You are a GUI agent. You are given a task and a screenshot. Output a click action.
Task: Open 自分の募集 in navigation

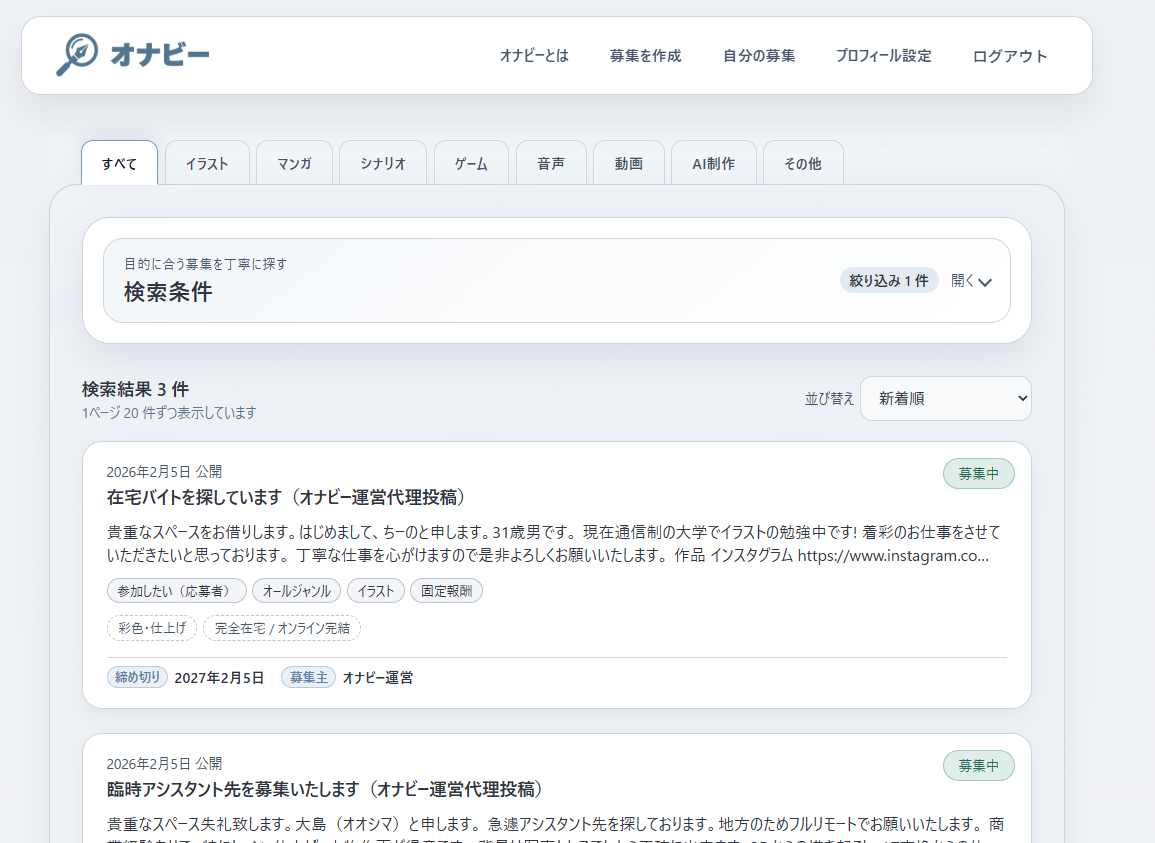pyautogui.click(x=759, y=56)
